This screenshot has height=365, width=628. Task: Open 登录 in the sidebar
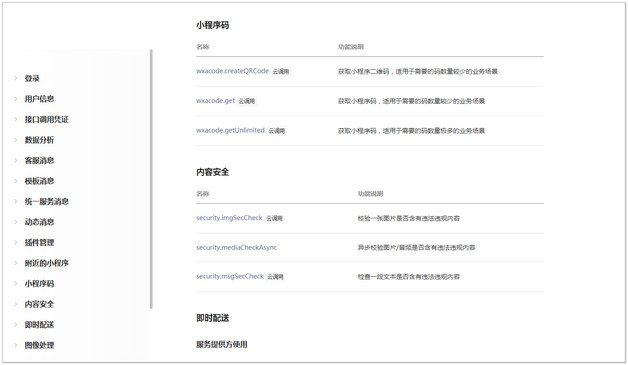(32, 78)
